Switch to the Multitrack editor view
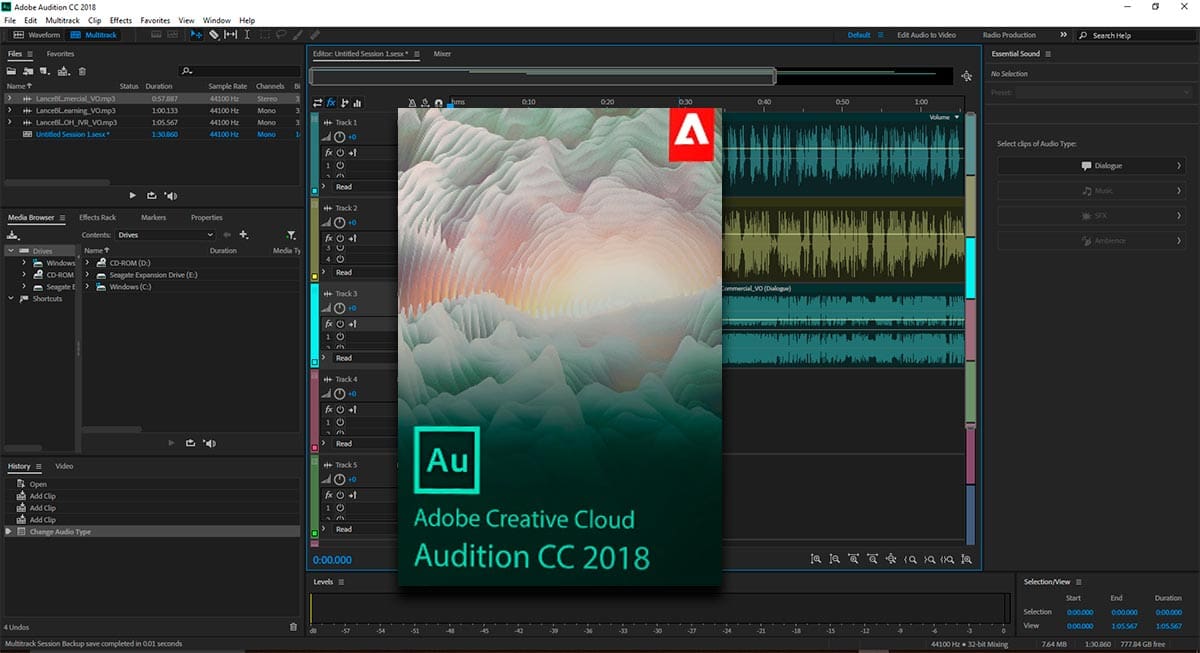This screenshot has height=653, width=1200. (93, 35)
